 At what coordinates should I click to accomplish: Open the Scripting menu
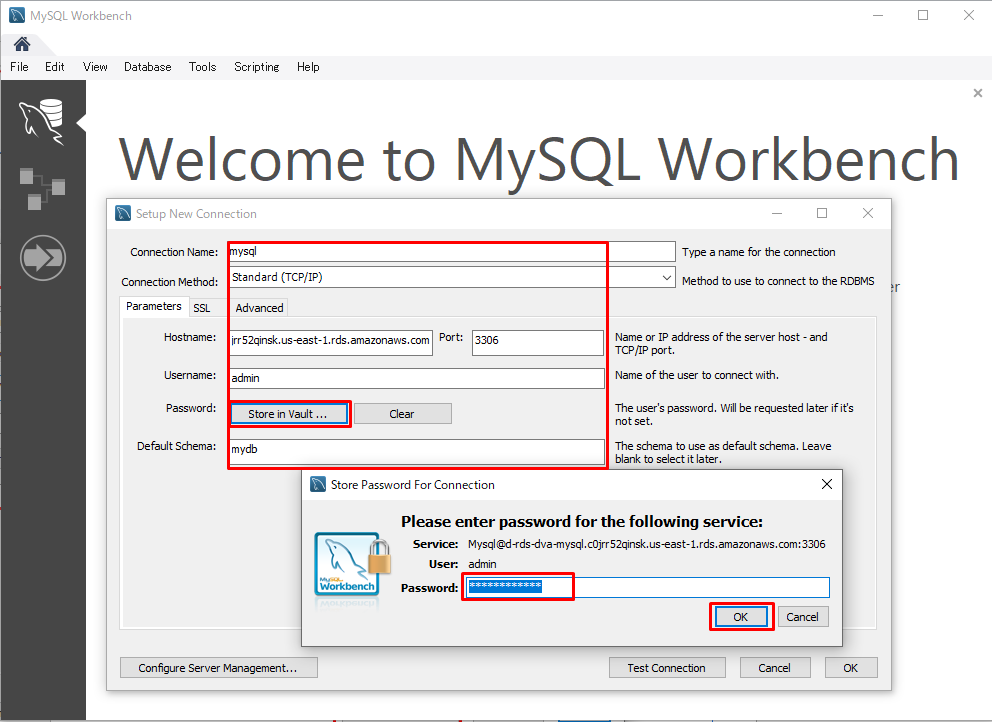tap(256, 67)
